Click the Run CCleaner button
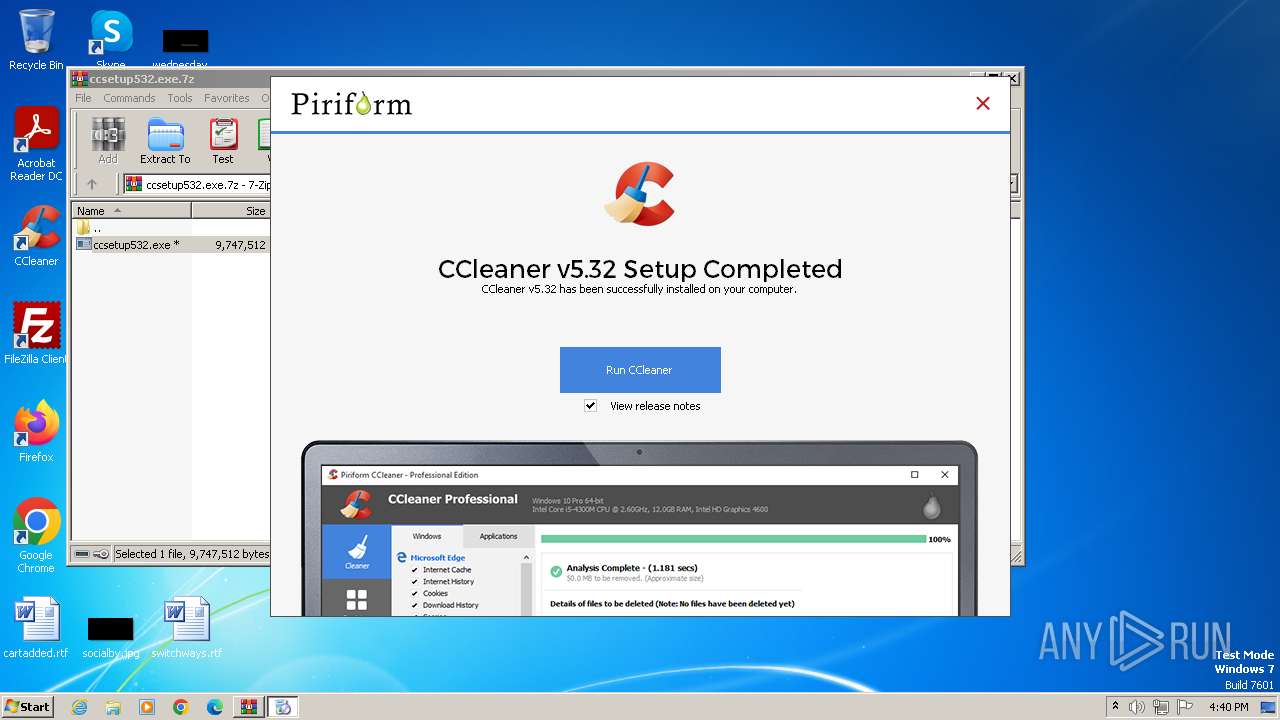The width and height of the screenshot is (1280, 720). (x=640, y=370)
